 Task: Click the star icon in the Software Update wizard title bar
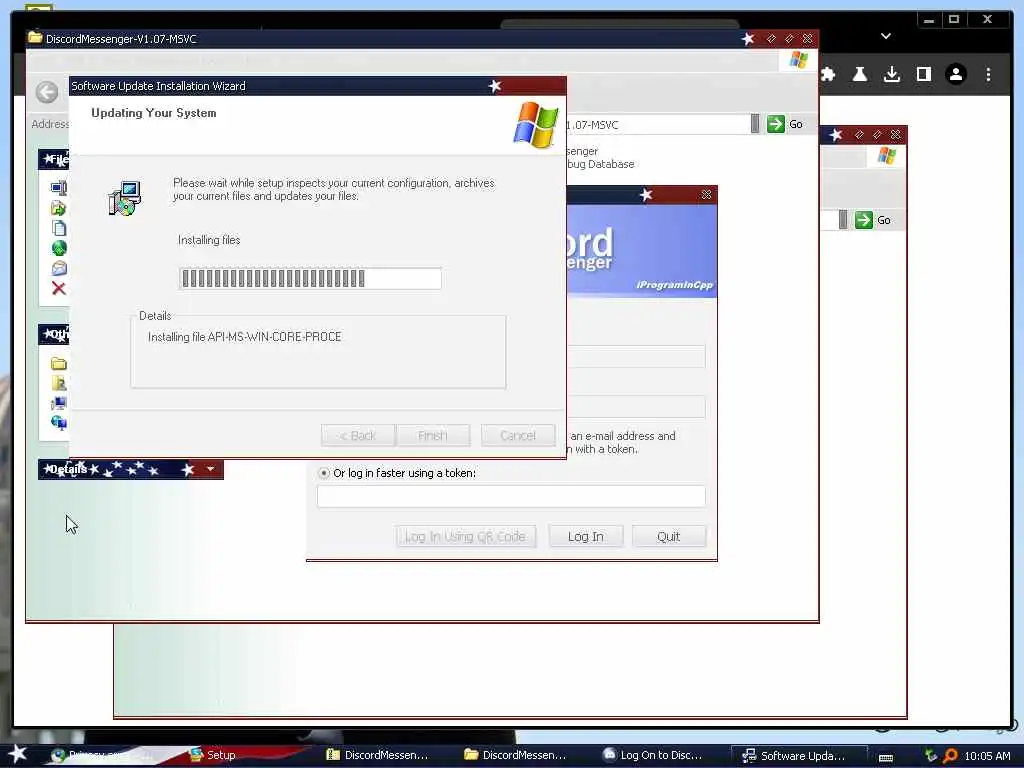495,86
